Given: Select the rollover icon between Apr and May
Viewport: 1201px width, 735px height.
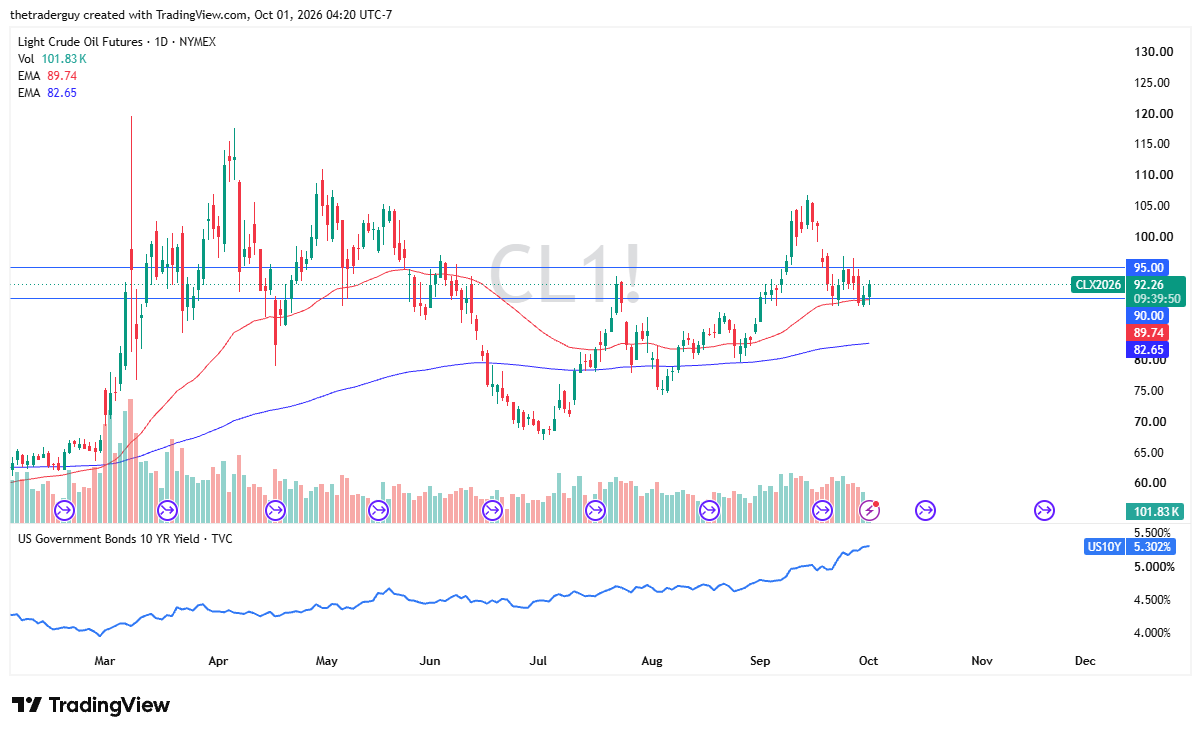Looking at the screenshot, I should point(275,511).
